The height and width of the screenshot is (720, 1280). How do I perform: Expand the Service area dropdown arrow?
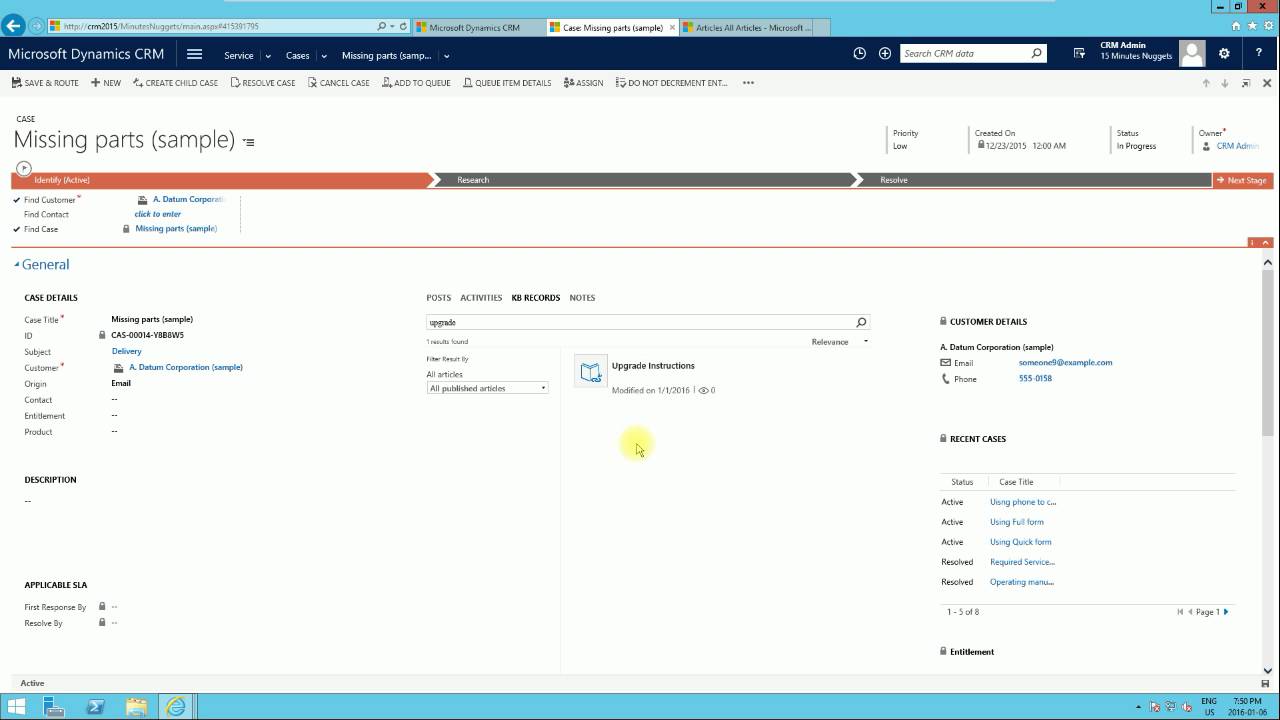point(268,56)
